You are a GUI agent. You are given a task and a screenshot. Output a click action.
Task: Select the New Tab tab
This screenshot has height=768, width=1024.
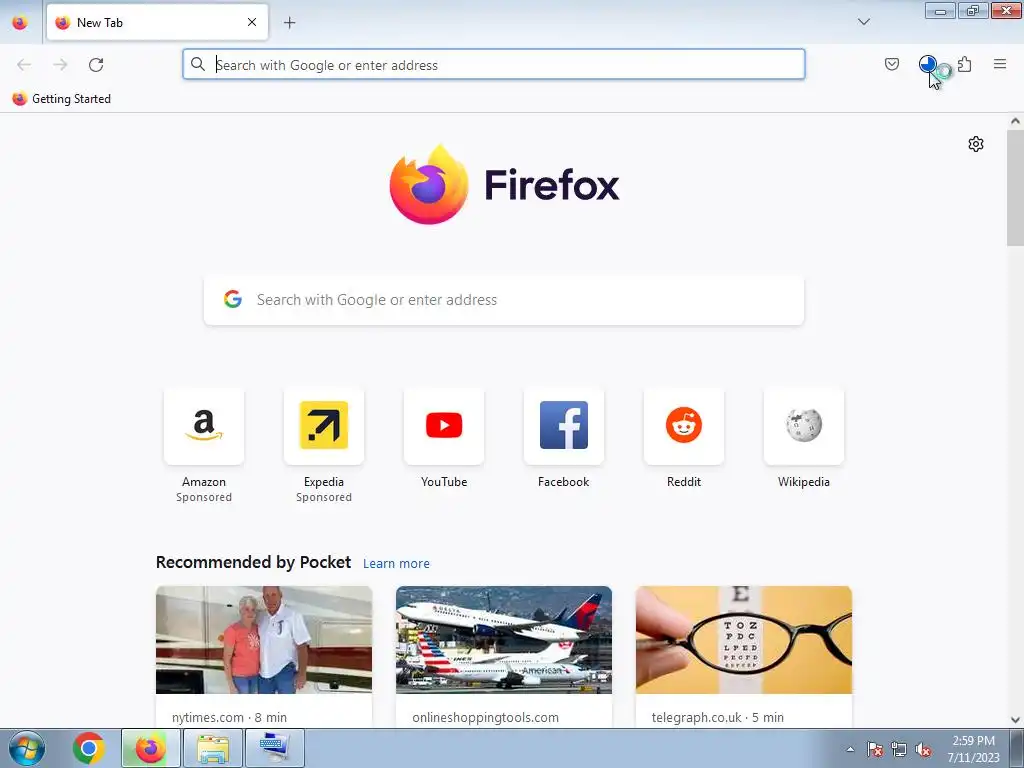coord(157,22)
